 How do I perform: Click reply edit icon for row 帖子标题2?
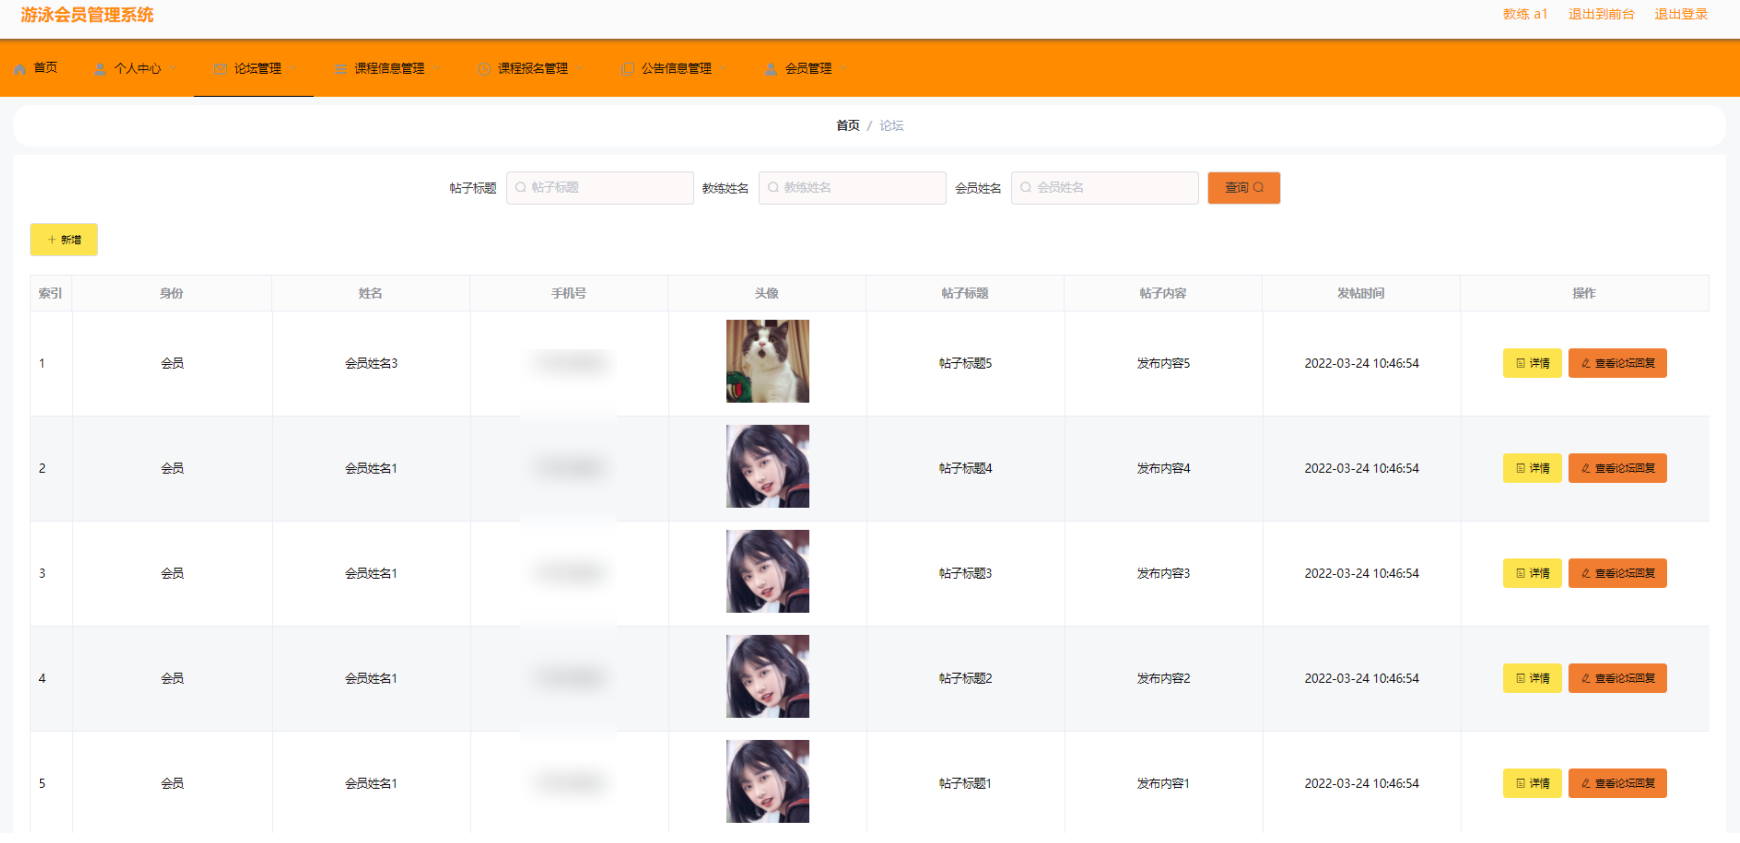tap(1586, 679)
